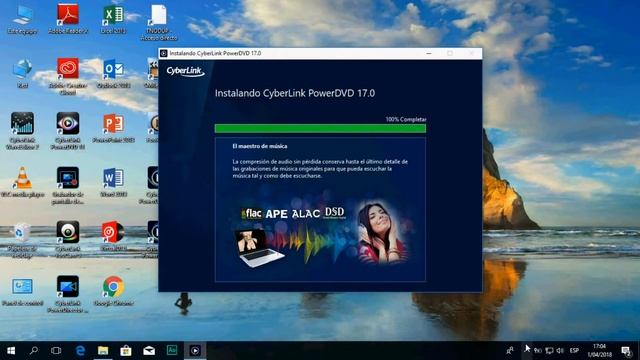Open taskbar search magnifier
The height and width of the screenshot is (360, 640).
click(34, 351)
